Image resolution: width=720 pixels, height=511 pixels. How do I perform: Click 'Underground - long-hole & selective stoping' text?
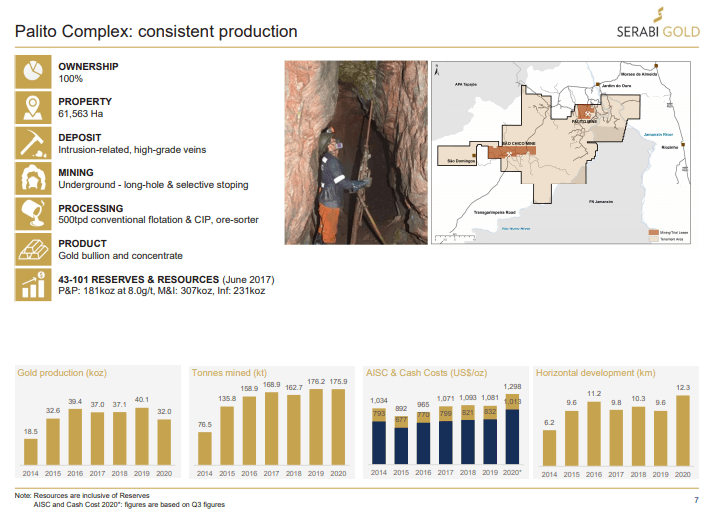click(x=153, y=185)
